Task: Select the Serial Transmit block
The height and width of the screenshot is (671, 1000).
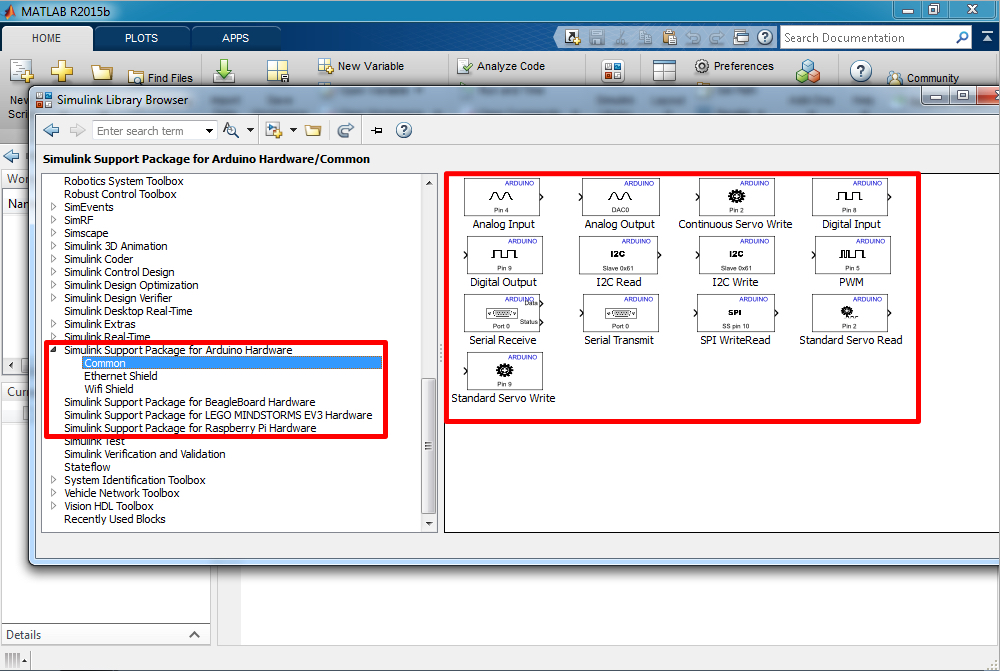Action: [620, 313]
